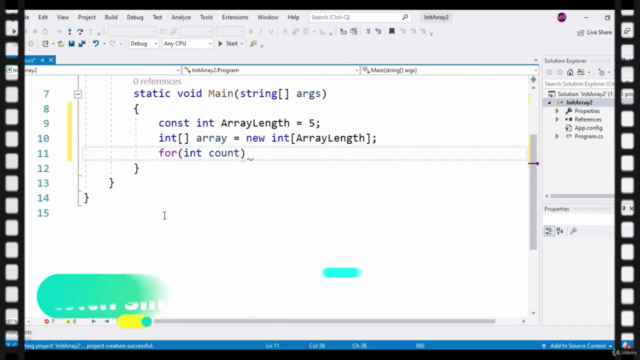Collapse the InitArray2 project node
Image resolution: width=640 pixels, height=360 pixels.
(549, 103)
